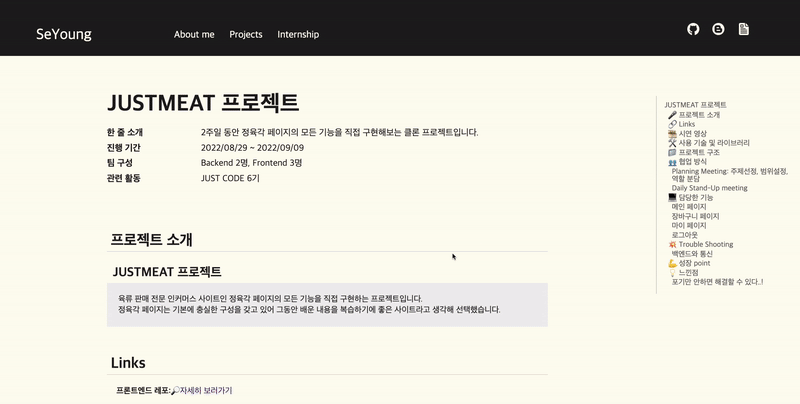Open the Projects menu item
Image resolution: width=800 pixels, height=404 pixels.
point(246,34)
